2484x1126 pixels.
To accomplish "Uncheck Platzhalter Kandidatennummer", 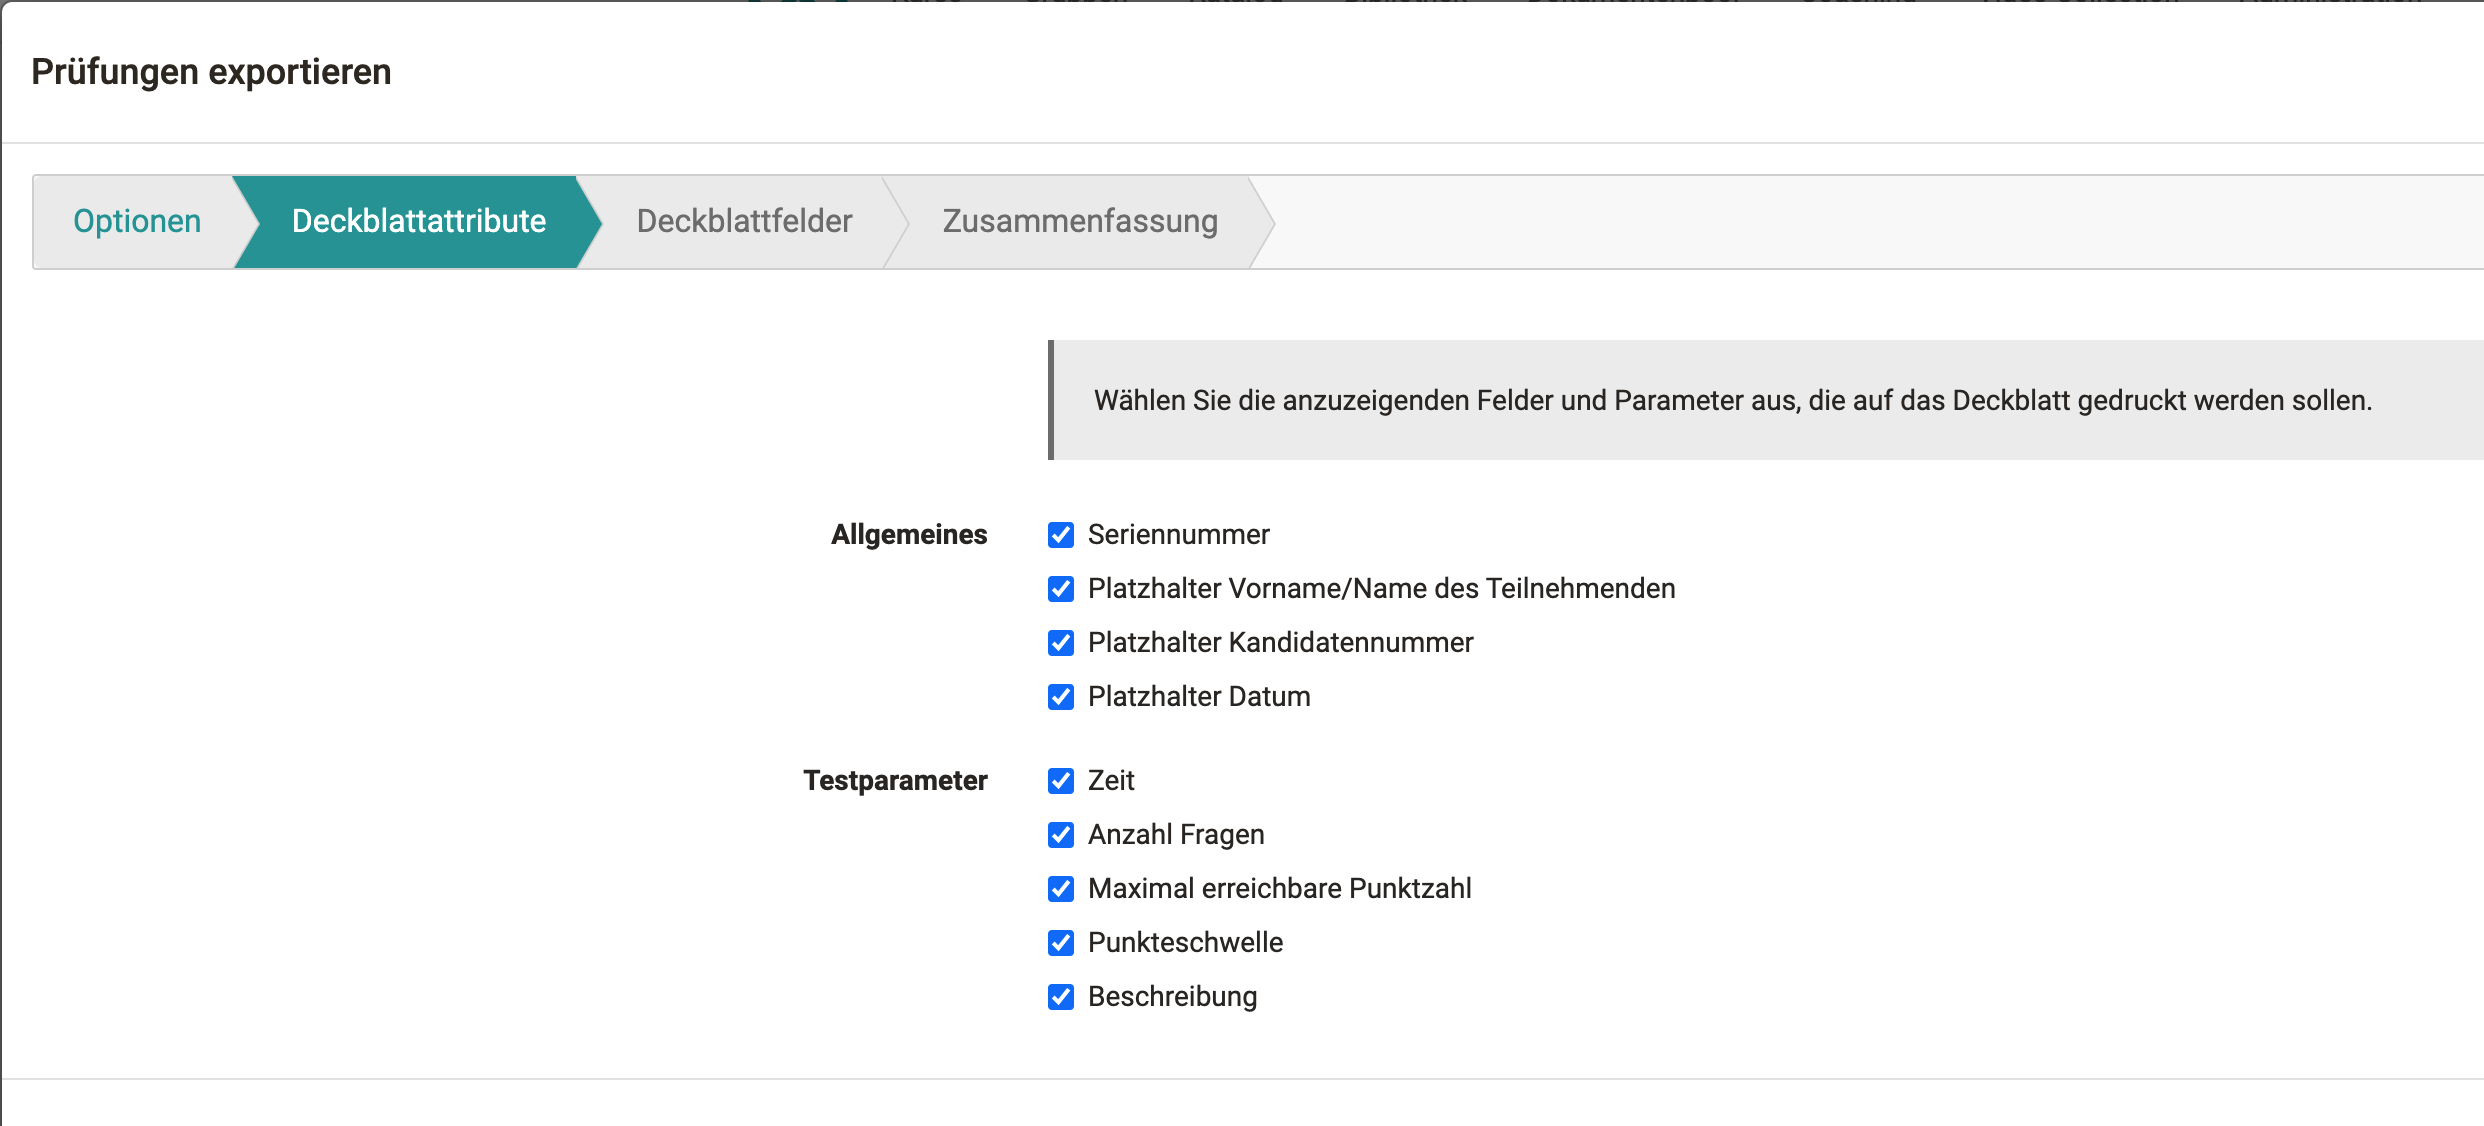I will tap(1060, 643).
